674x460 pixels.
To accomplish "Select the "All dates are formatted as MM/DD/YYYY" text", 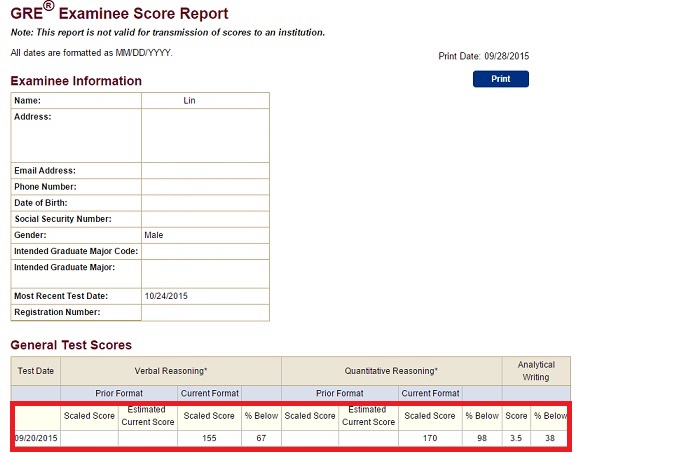I will 91,53.
